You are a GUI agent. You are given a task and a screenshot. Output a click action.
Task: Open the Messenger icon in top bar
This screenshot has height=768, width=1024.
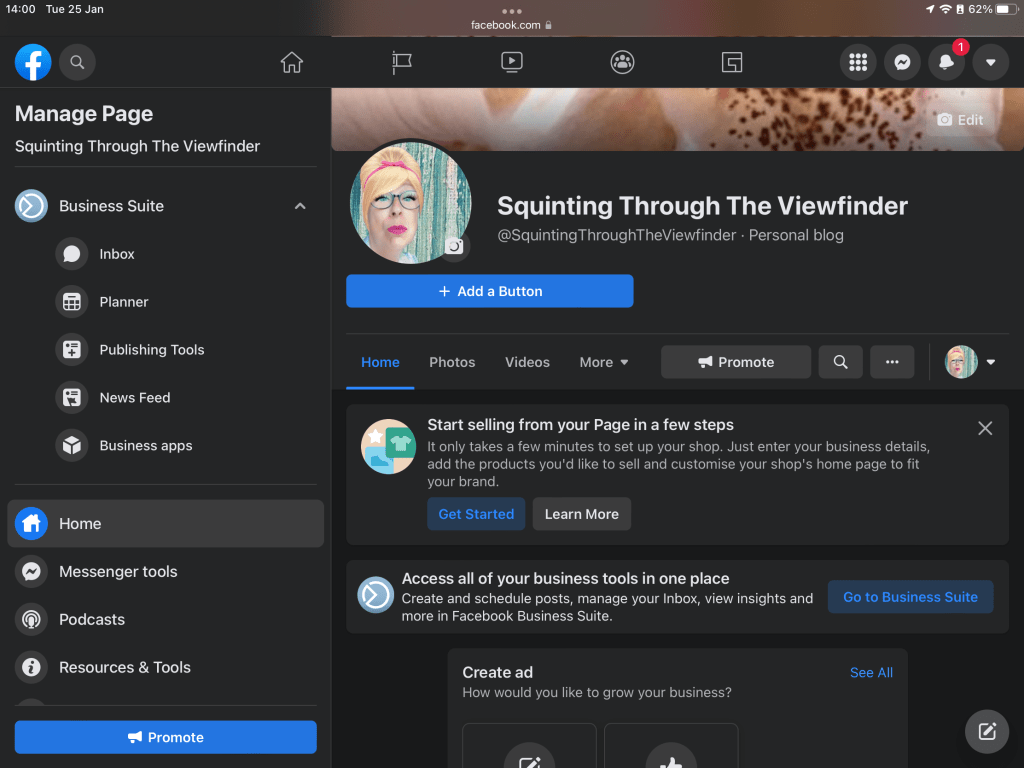pos(902,63)
